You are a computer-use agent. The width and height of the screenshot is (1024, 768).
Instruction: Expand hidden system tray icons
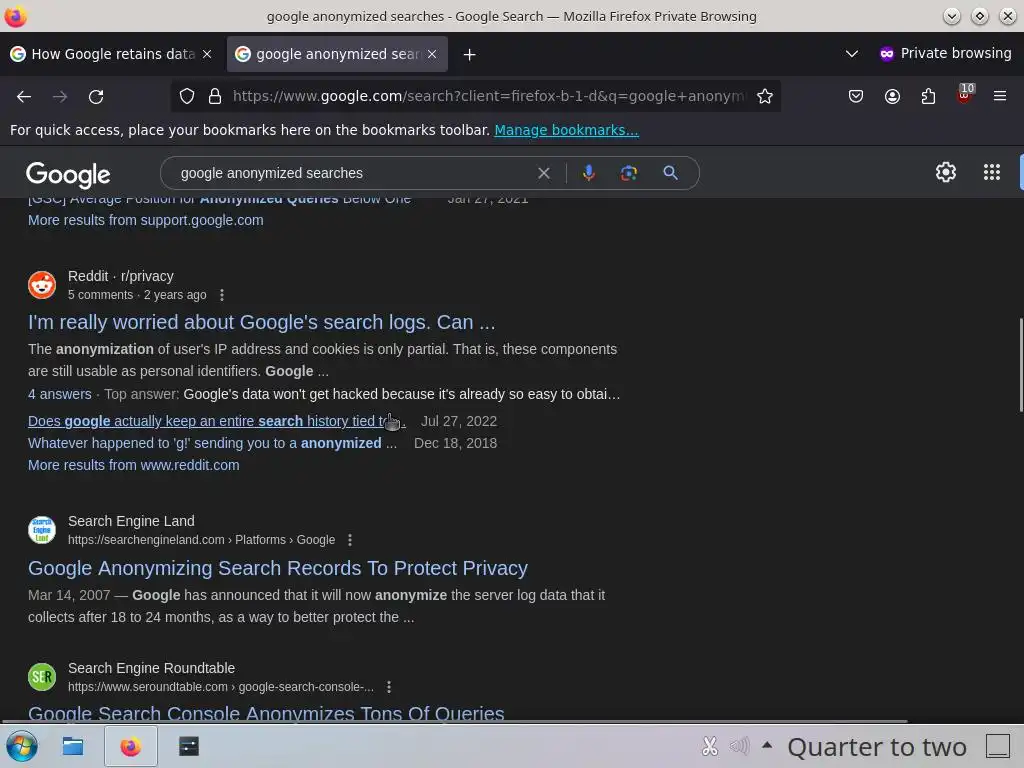click(x=767, y=744)
